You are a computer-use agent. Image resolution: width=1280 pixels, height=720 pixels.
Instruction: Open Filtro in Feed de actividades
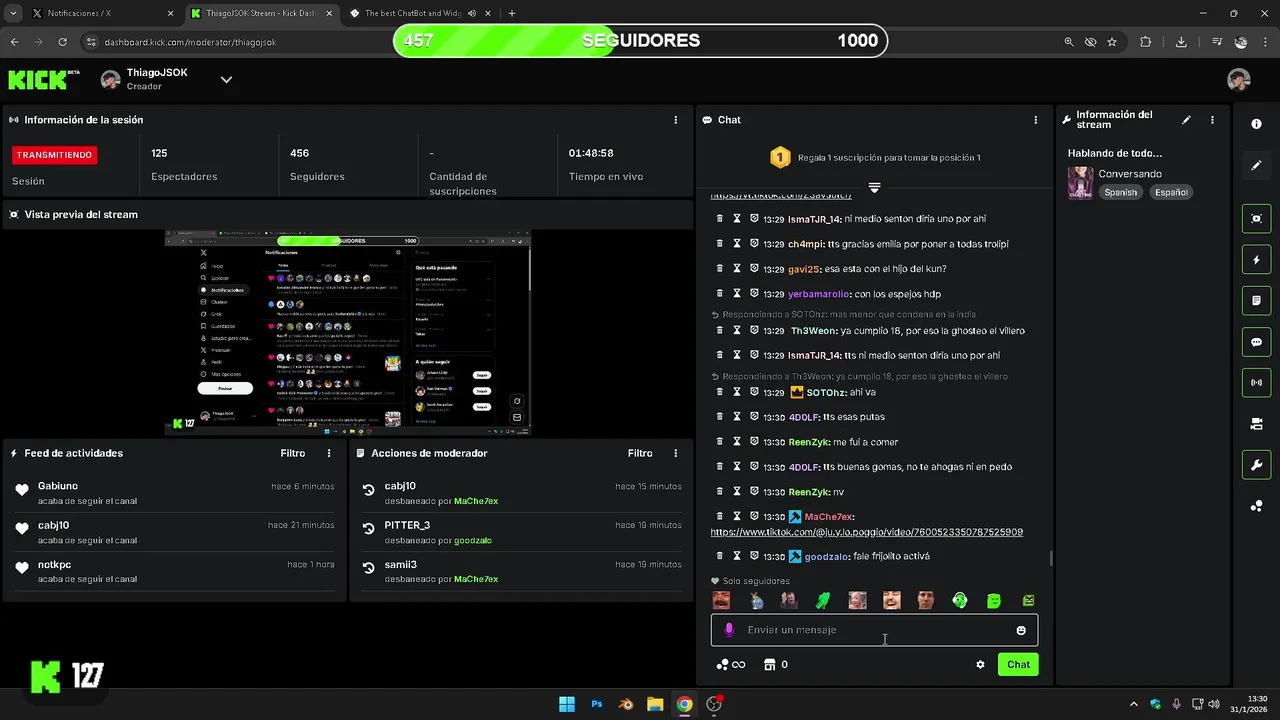(x=293, y=453)
